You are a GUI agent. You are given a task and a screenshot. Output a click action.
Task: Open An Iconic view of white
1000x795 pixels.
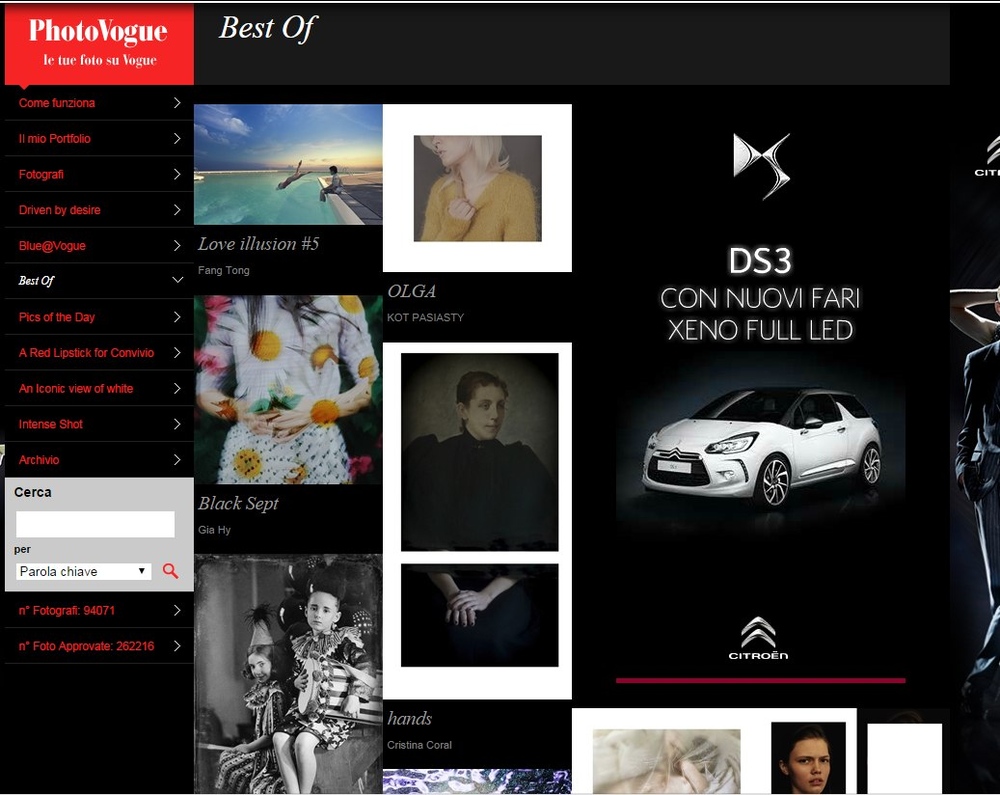[76, 388]
